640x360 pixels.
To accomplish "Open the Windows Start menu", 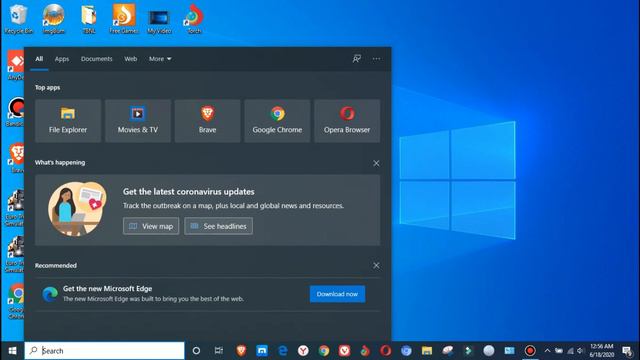I will tap(12, 351).
